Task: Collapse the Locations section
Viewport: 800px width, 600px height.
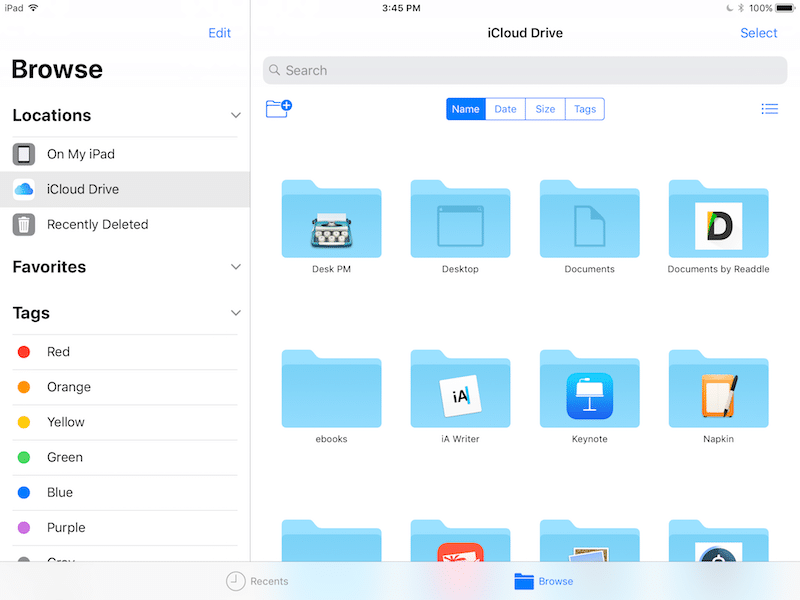Action: (x=236, y=116)
